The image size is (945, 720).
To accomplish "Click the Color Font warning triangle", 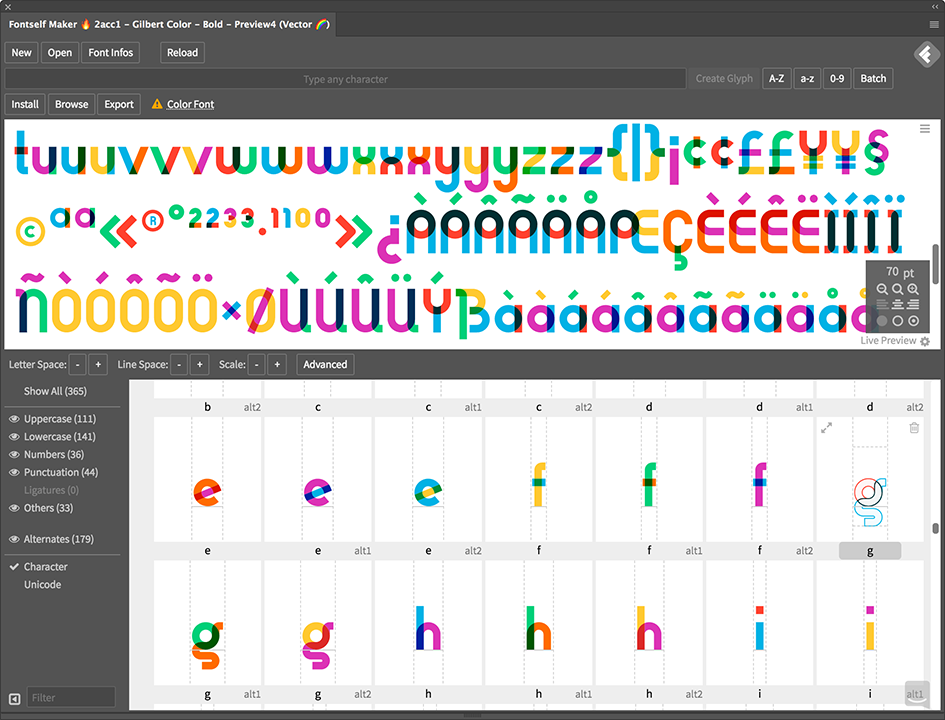I will click(x=157, y=103).
